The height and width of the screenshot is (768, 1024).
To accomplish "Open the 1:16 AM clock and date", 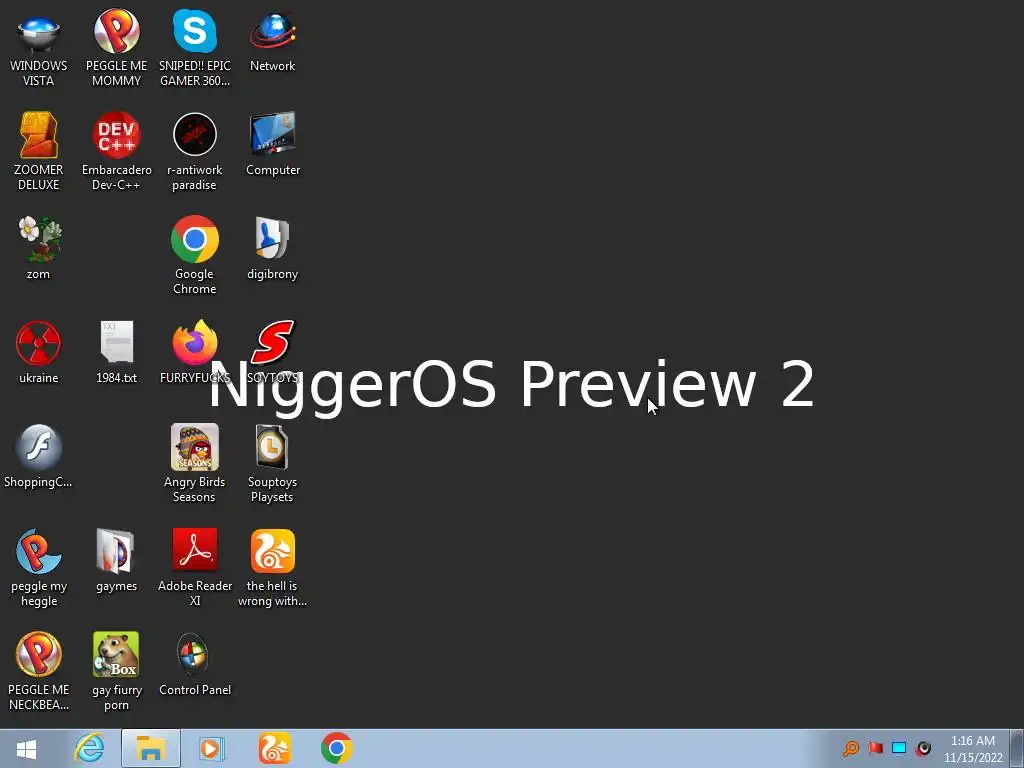I will [x=973, y=749].
